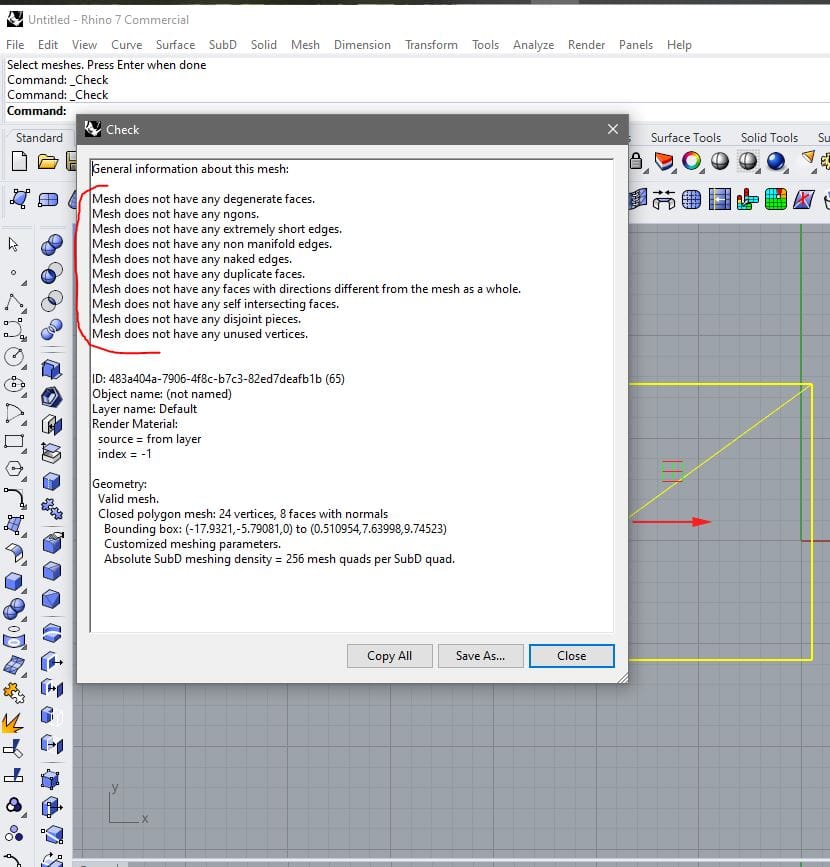Open the Mesh menu

[x=305, y=45]
